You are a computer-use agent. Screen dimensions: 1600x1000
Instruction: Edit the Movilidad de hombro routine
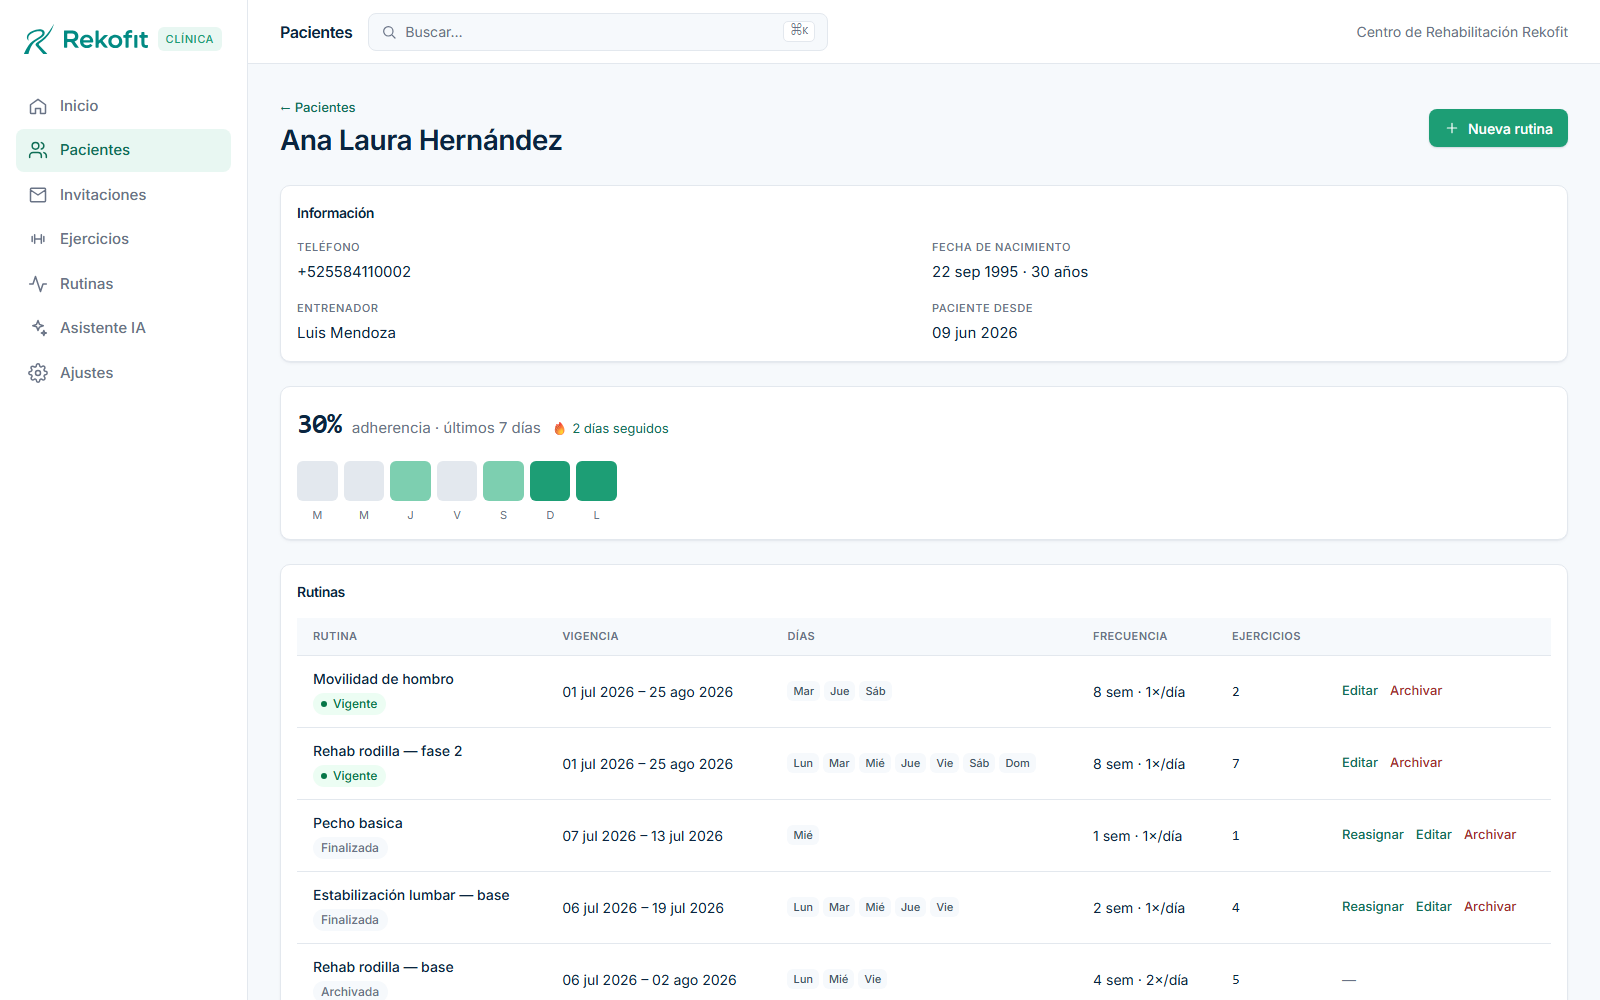point(1359,691)
